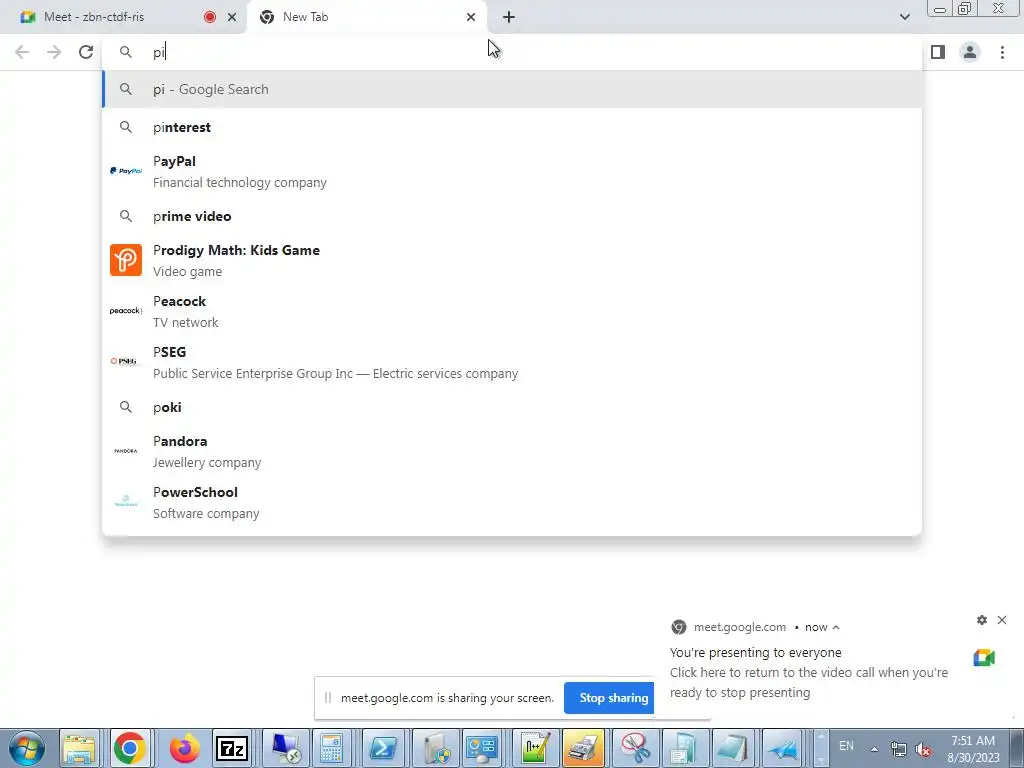Click 'meet.google.com is sharing your screen' text
Viewport: 1024px width, 768px height.
coord(447,698)
